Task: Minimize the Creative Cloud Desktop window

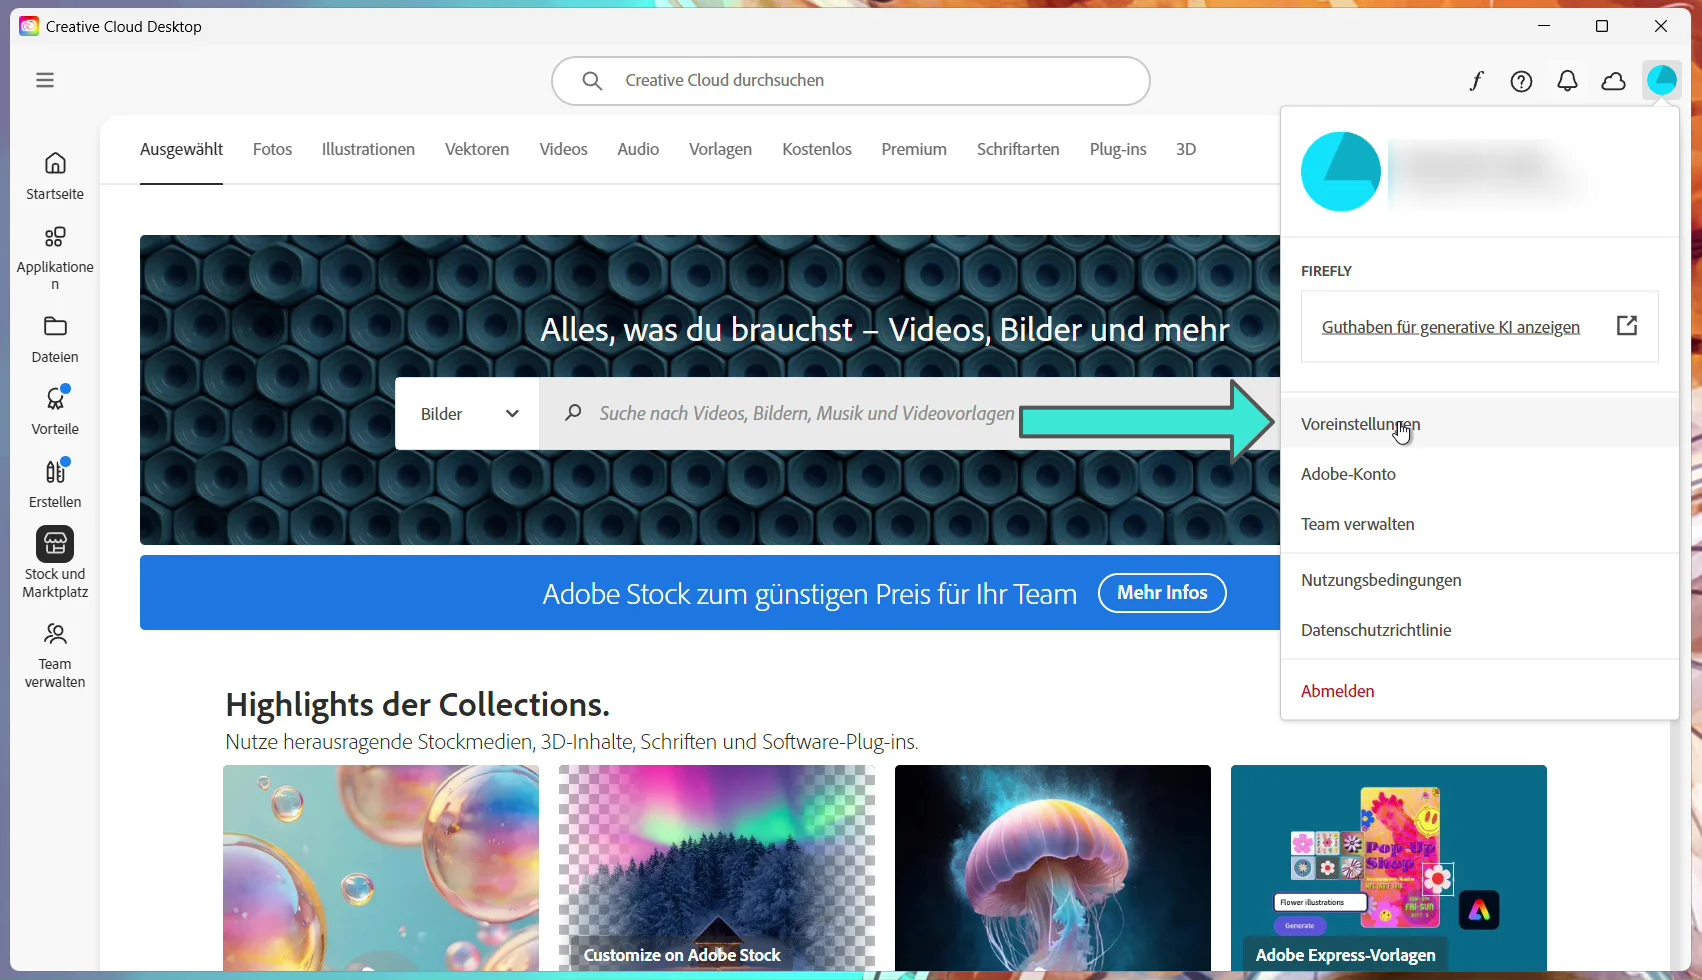Action: pyautogui.click(x=1544, y=26)
